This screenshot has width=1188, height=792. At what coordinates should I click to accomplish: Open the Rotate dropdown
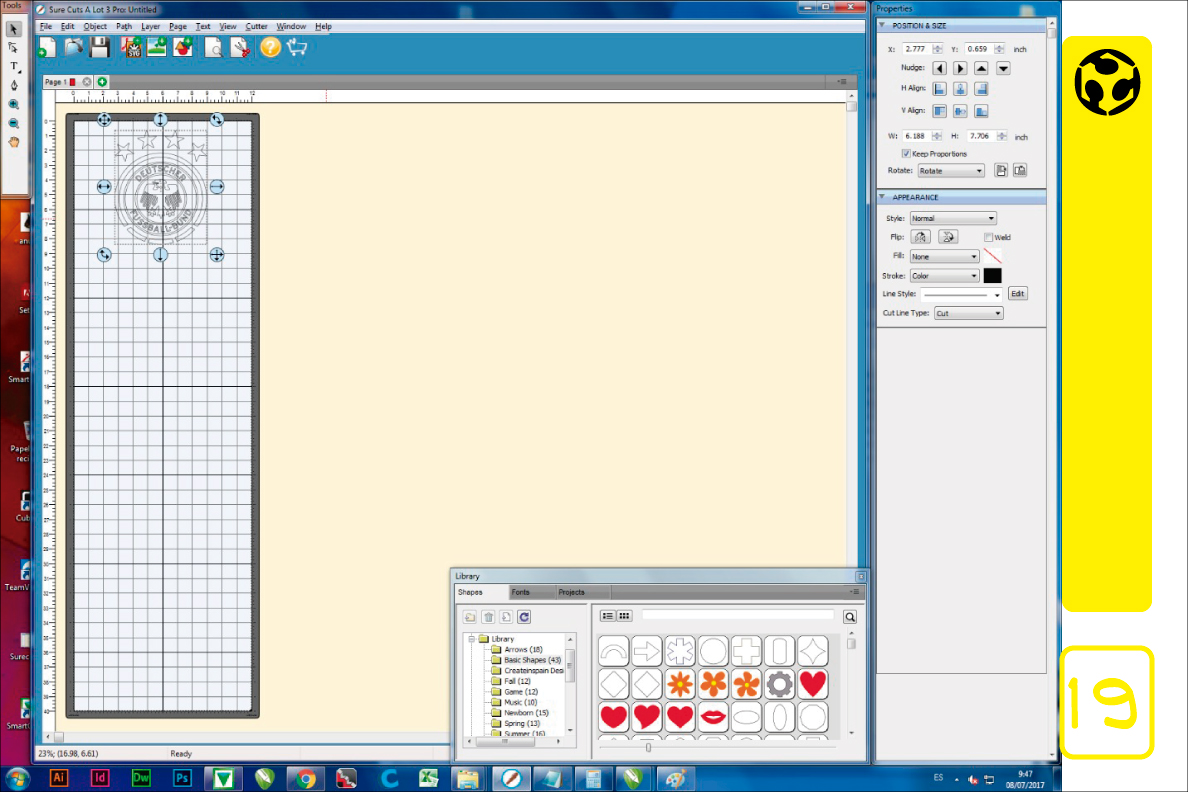coord(951,171)
